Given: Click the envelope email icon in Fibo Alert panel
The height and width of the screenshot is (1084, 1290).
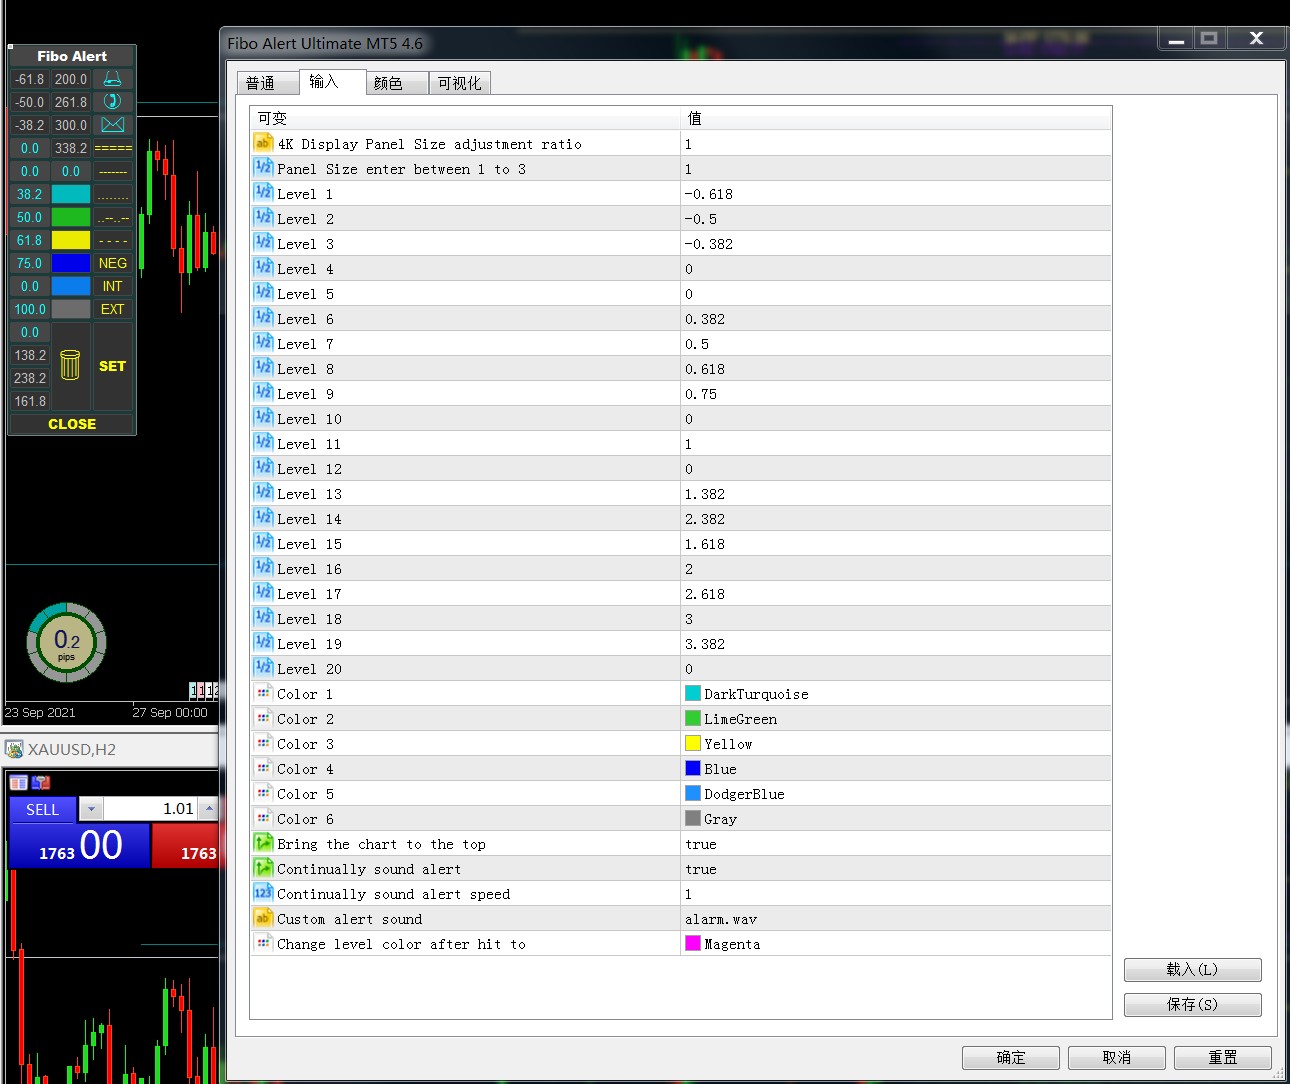Looking at the screenshot, I should point(113,125).
